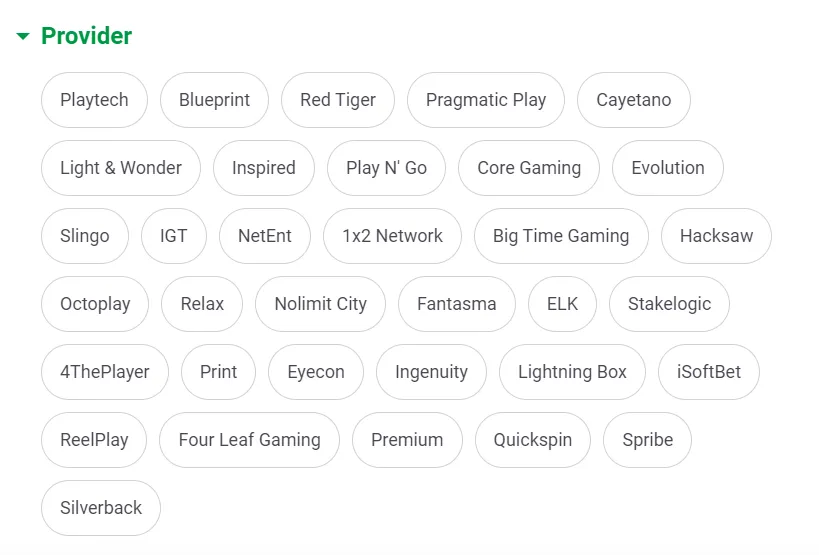Select the IGT filter
Screen dimensions: 819x555
tap(174, 236)
